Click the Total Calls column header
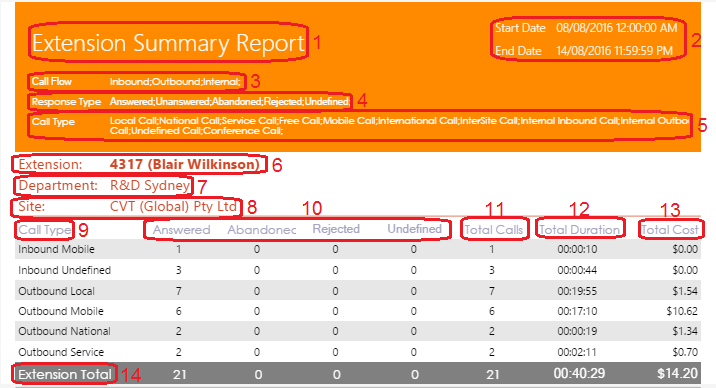The width and height of the screenshot is (716, 388). pyautogui.click(x=494, y=230)
